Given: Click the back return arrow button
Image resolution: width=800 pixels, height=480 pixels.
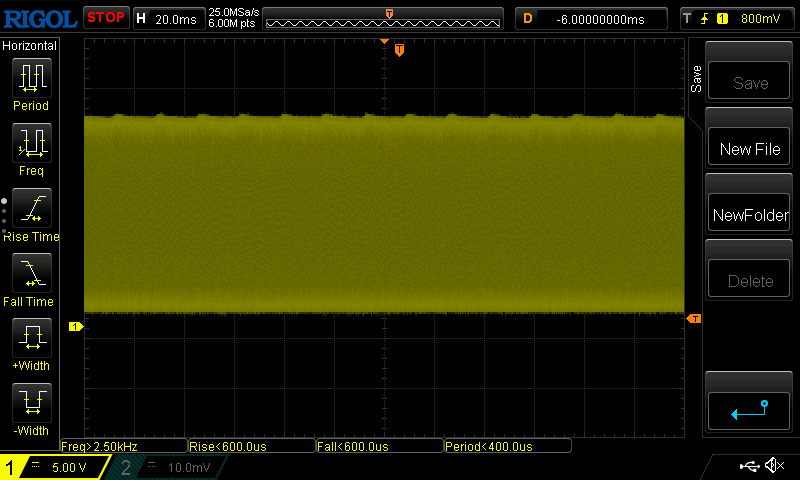Looking at the screenshot, I should (x=750, y=408).
